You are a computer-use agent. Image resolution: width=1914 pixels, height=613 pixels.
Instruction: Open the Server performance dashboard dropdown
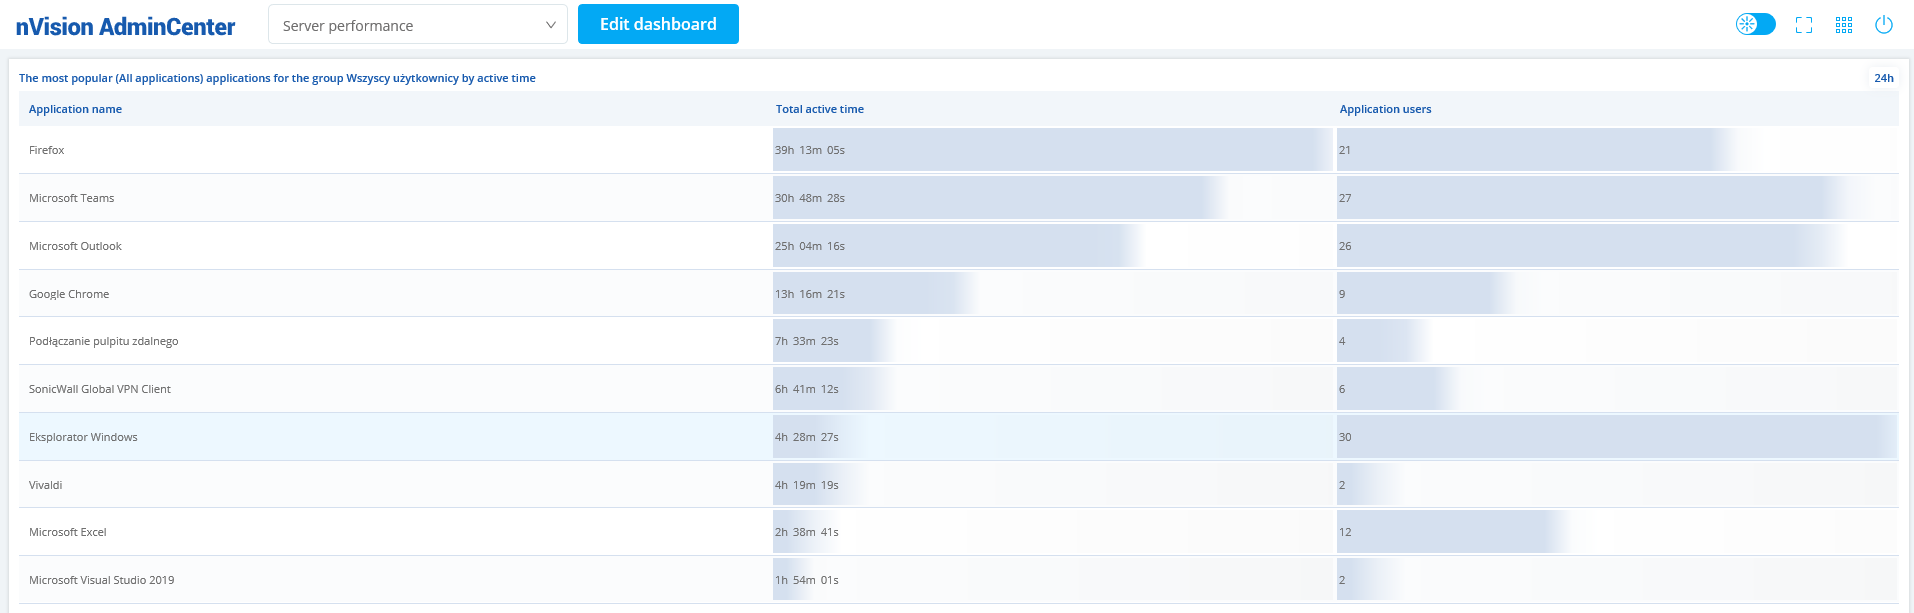click(x=417, y=25)
